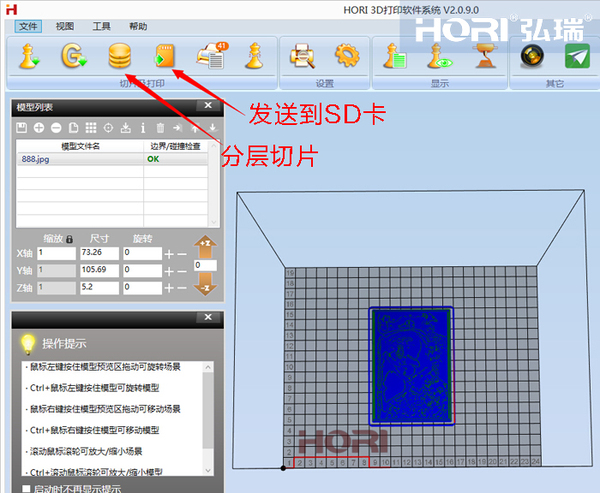Click the load G-code icon
The image size is (600, 493).
74,56
